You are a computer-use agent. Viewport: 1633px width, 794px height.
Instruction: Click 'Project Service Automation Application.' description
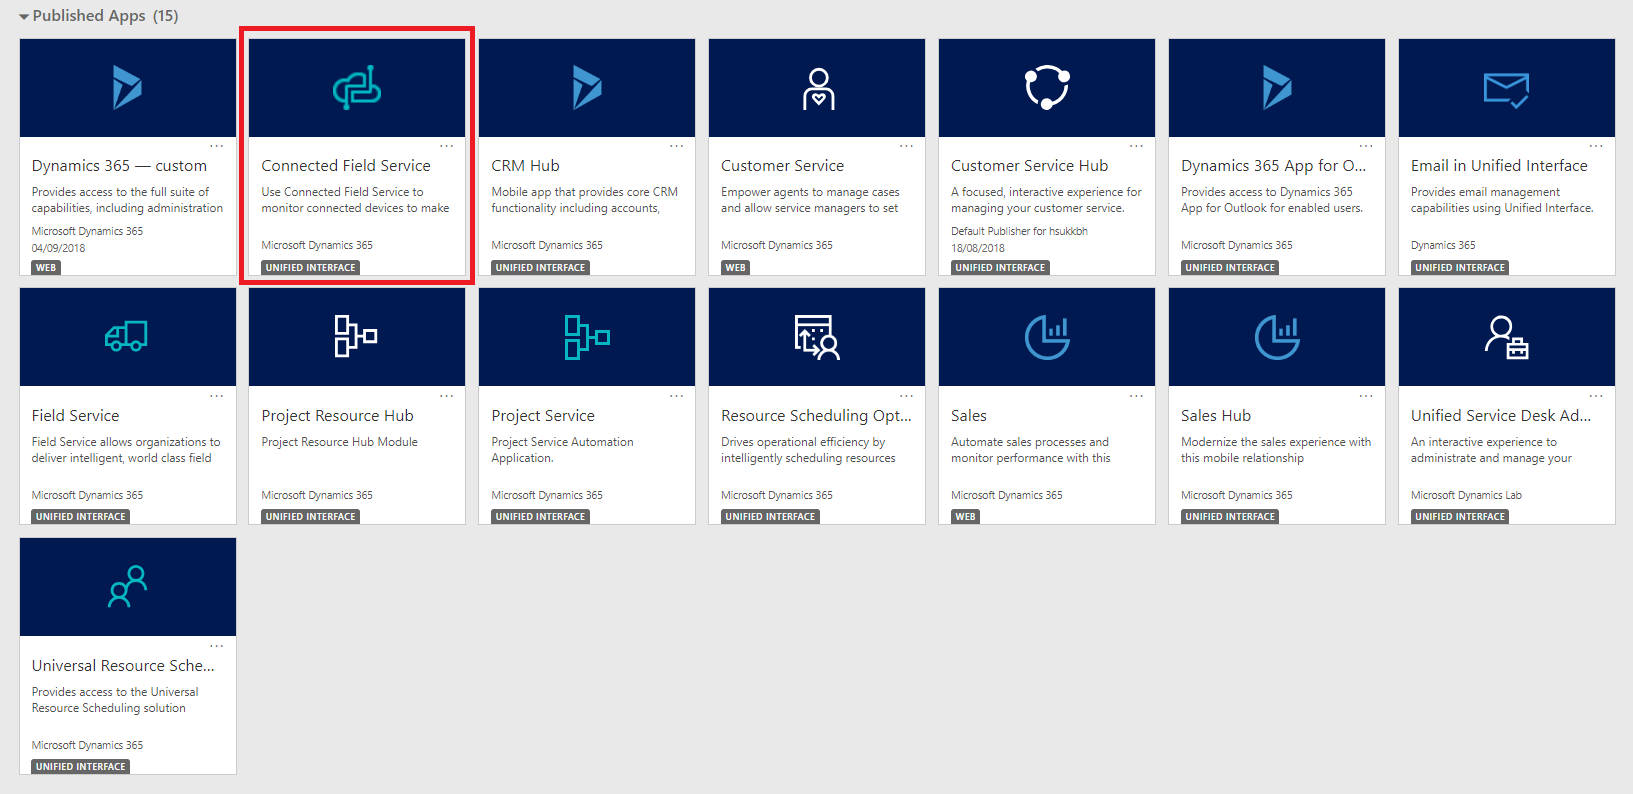coord(562,450)
